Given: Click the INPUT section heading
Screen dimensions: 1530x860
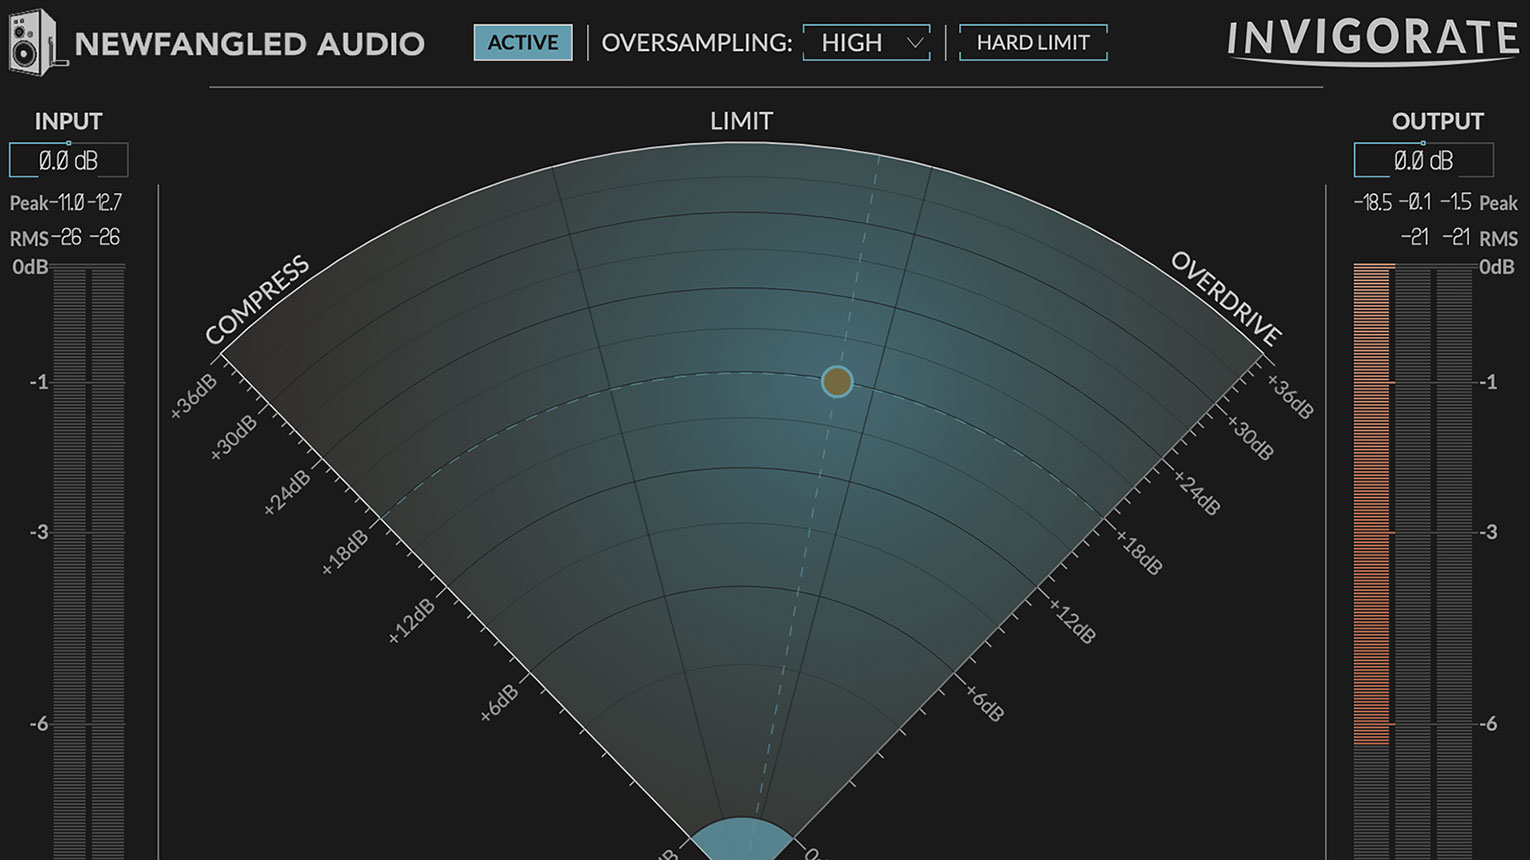Looking at the screenshot, I should click(x=68, y=121).
